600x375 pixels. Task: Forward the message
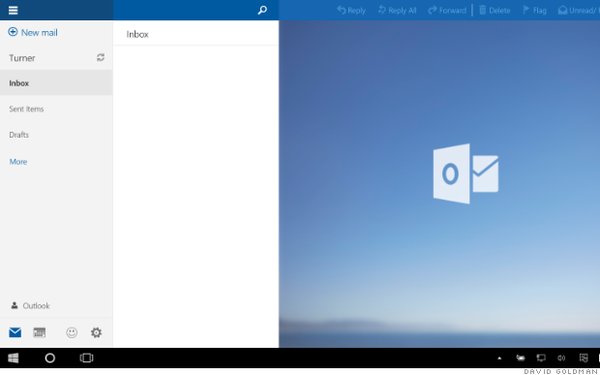pyautogui.click(x=447, y=10)
